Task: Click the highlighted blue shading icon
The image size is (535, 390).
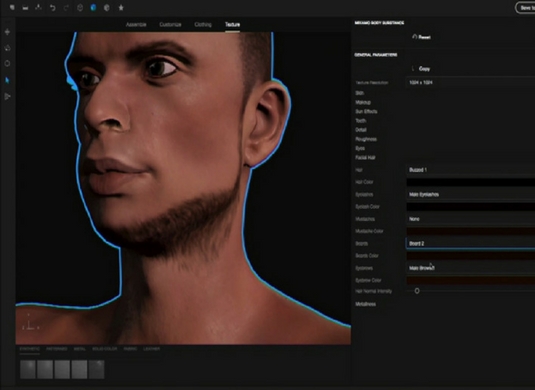Action: point(93,8)
